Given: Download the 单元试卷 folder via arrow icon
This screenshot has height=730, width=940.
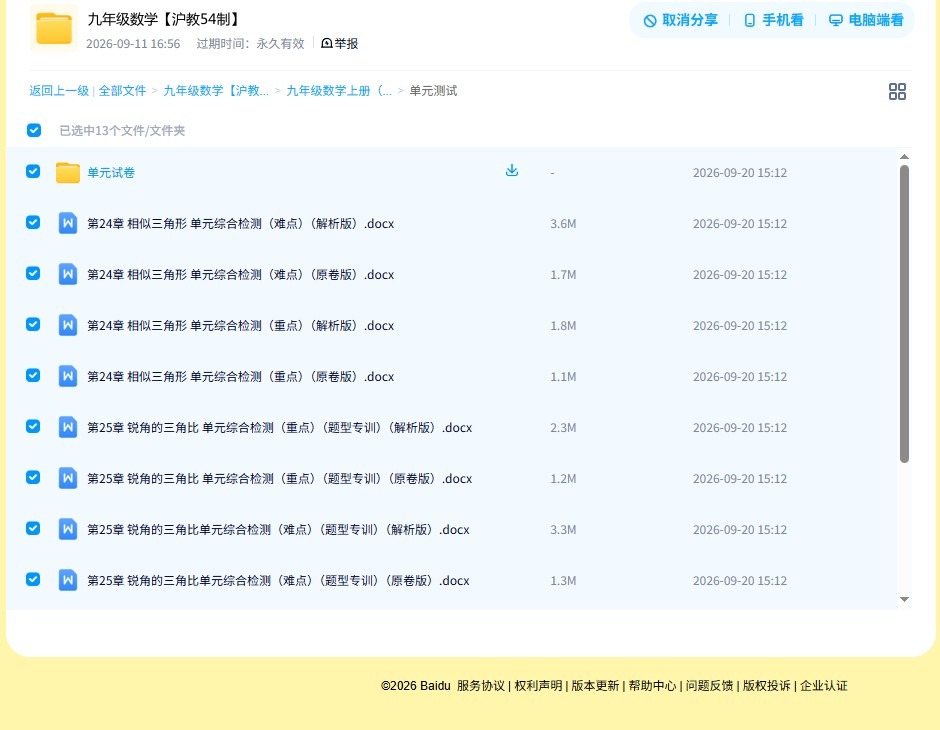Looking at the screenshot, I should (x=511, y=170).
